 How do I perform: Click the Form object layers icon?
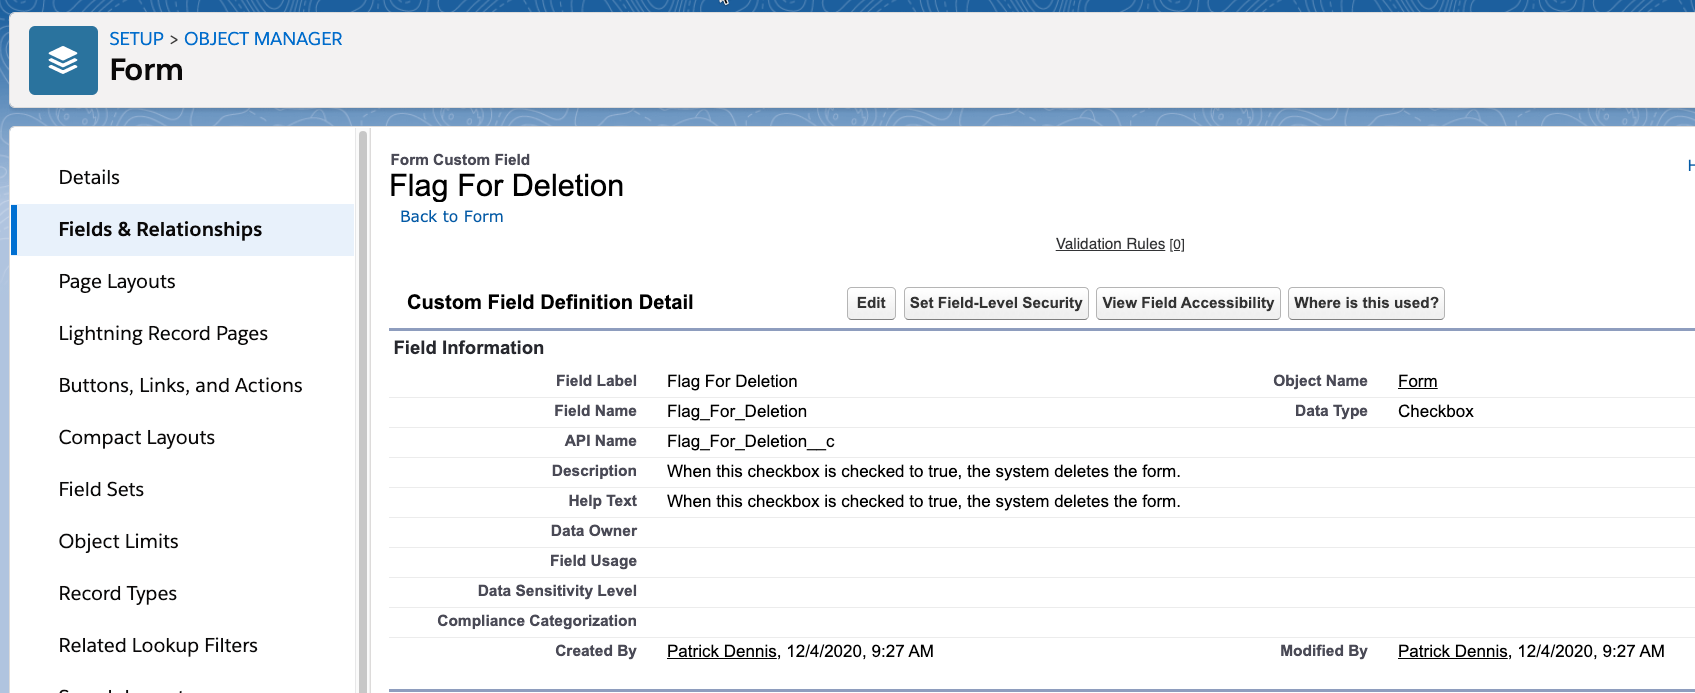tap(63, 61)
